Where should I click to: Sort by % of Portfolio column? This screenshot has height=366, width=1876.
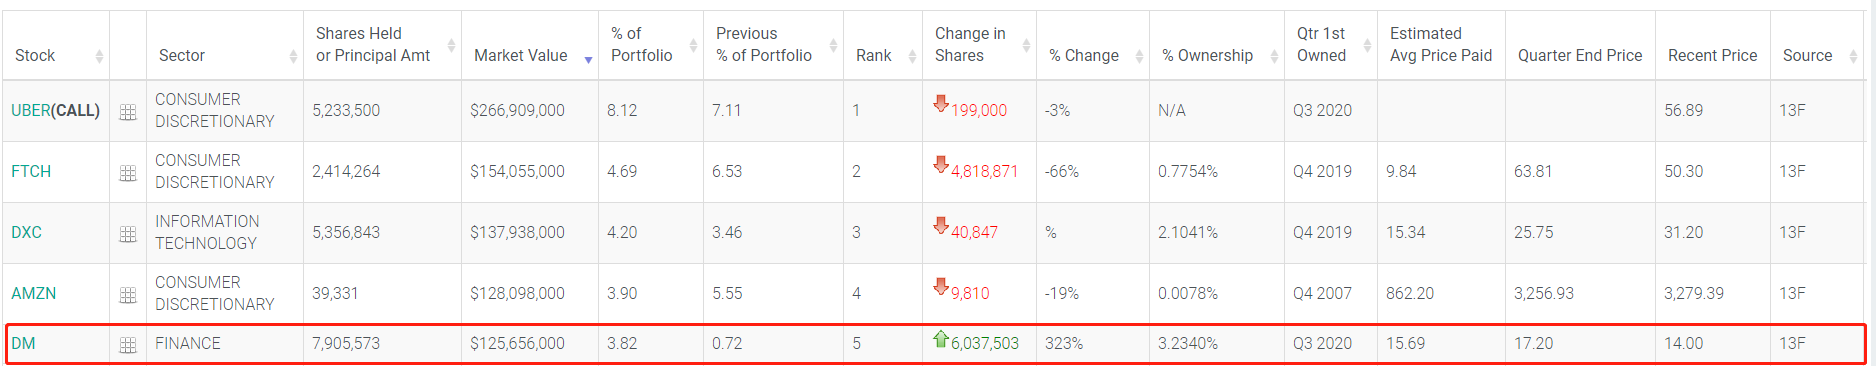click(x=651, y=46)
